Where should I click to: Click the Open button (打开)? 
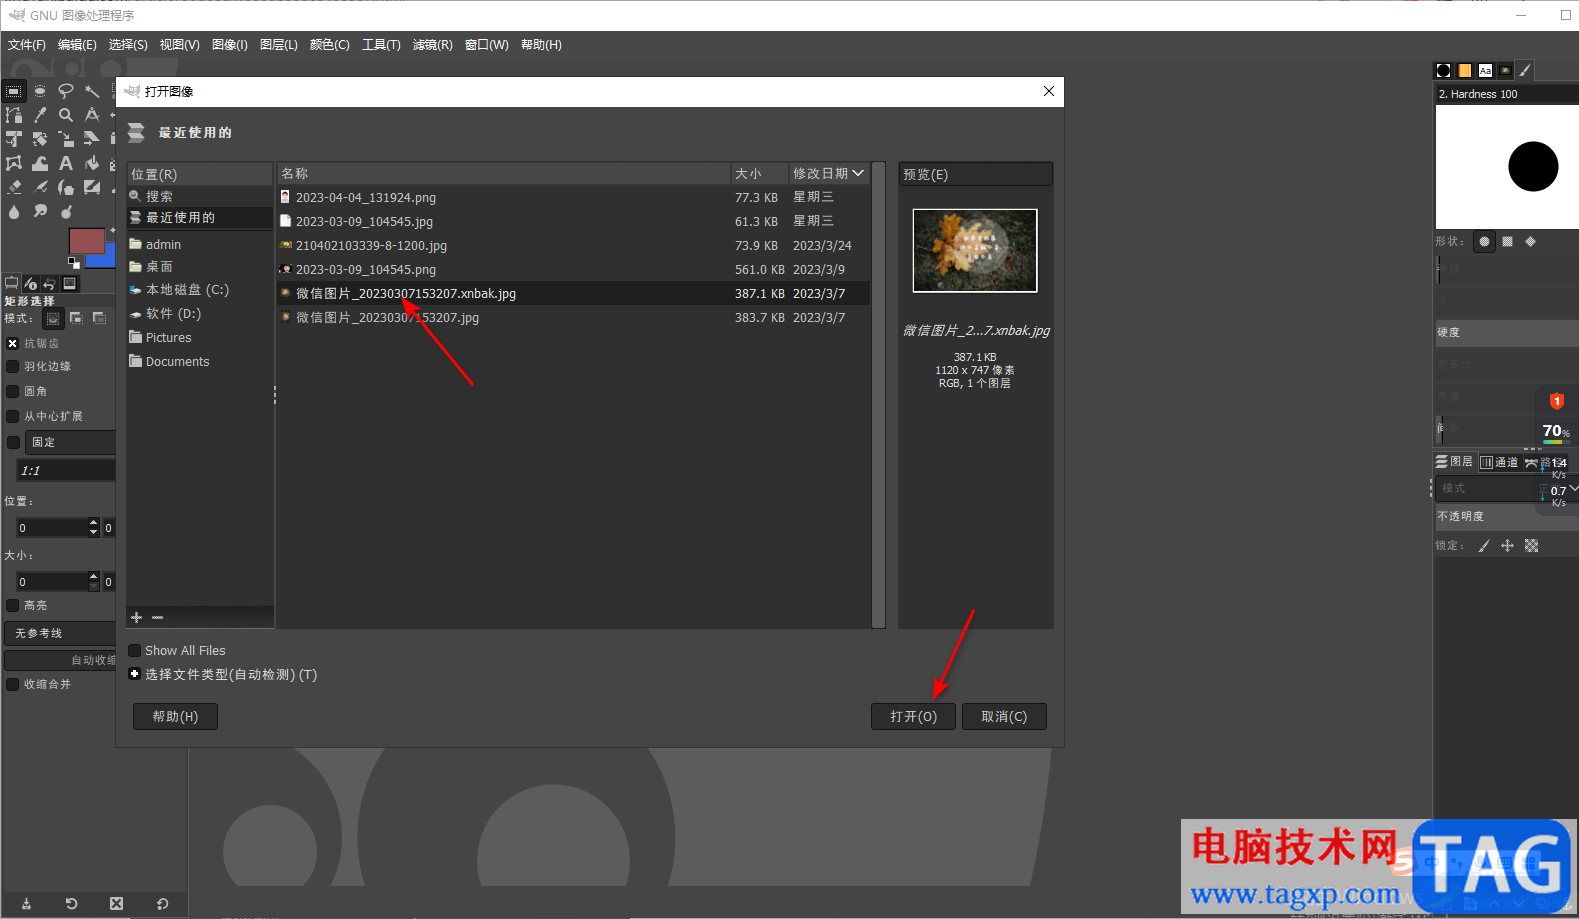(x=913, y=717)
